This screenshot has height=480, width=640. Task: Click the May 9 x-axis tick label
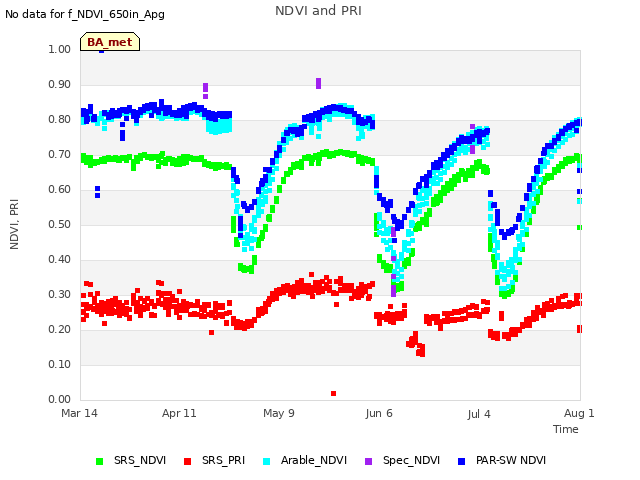[x=279, y=413]
